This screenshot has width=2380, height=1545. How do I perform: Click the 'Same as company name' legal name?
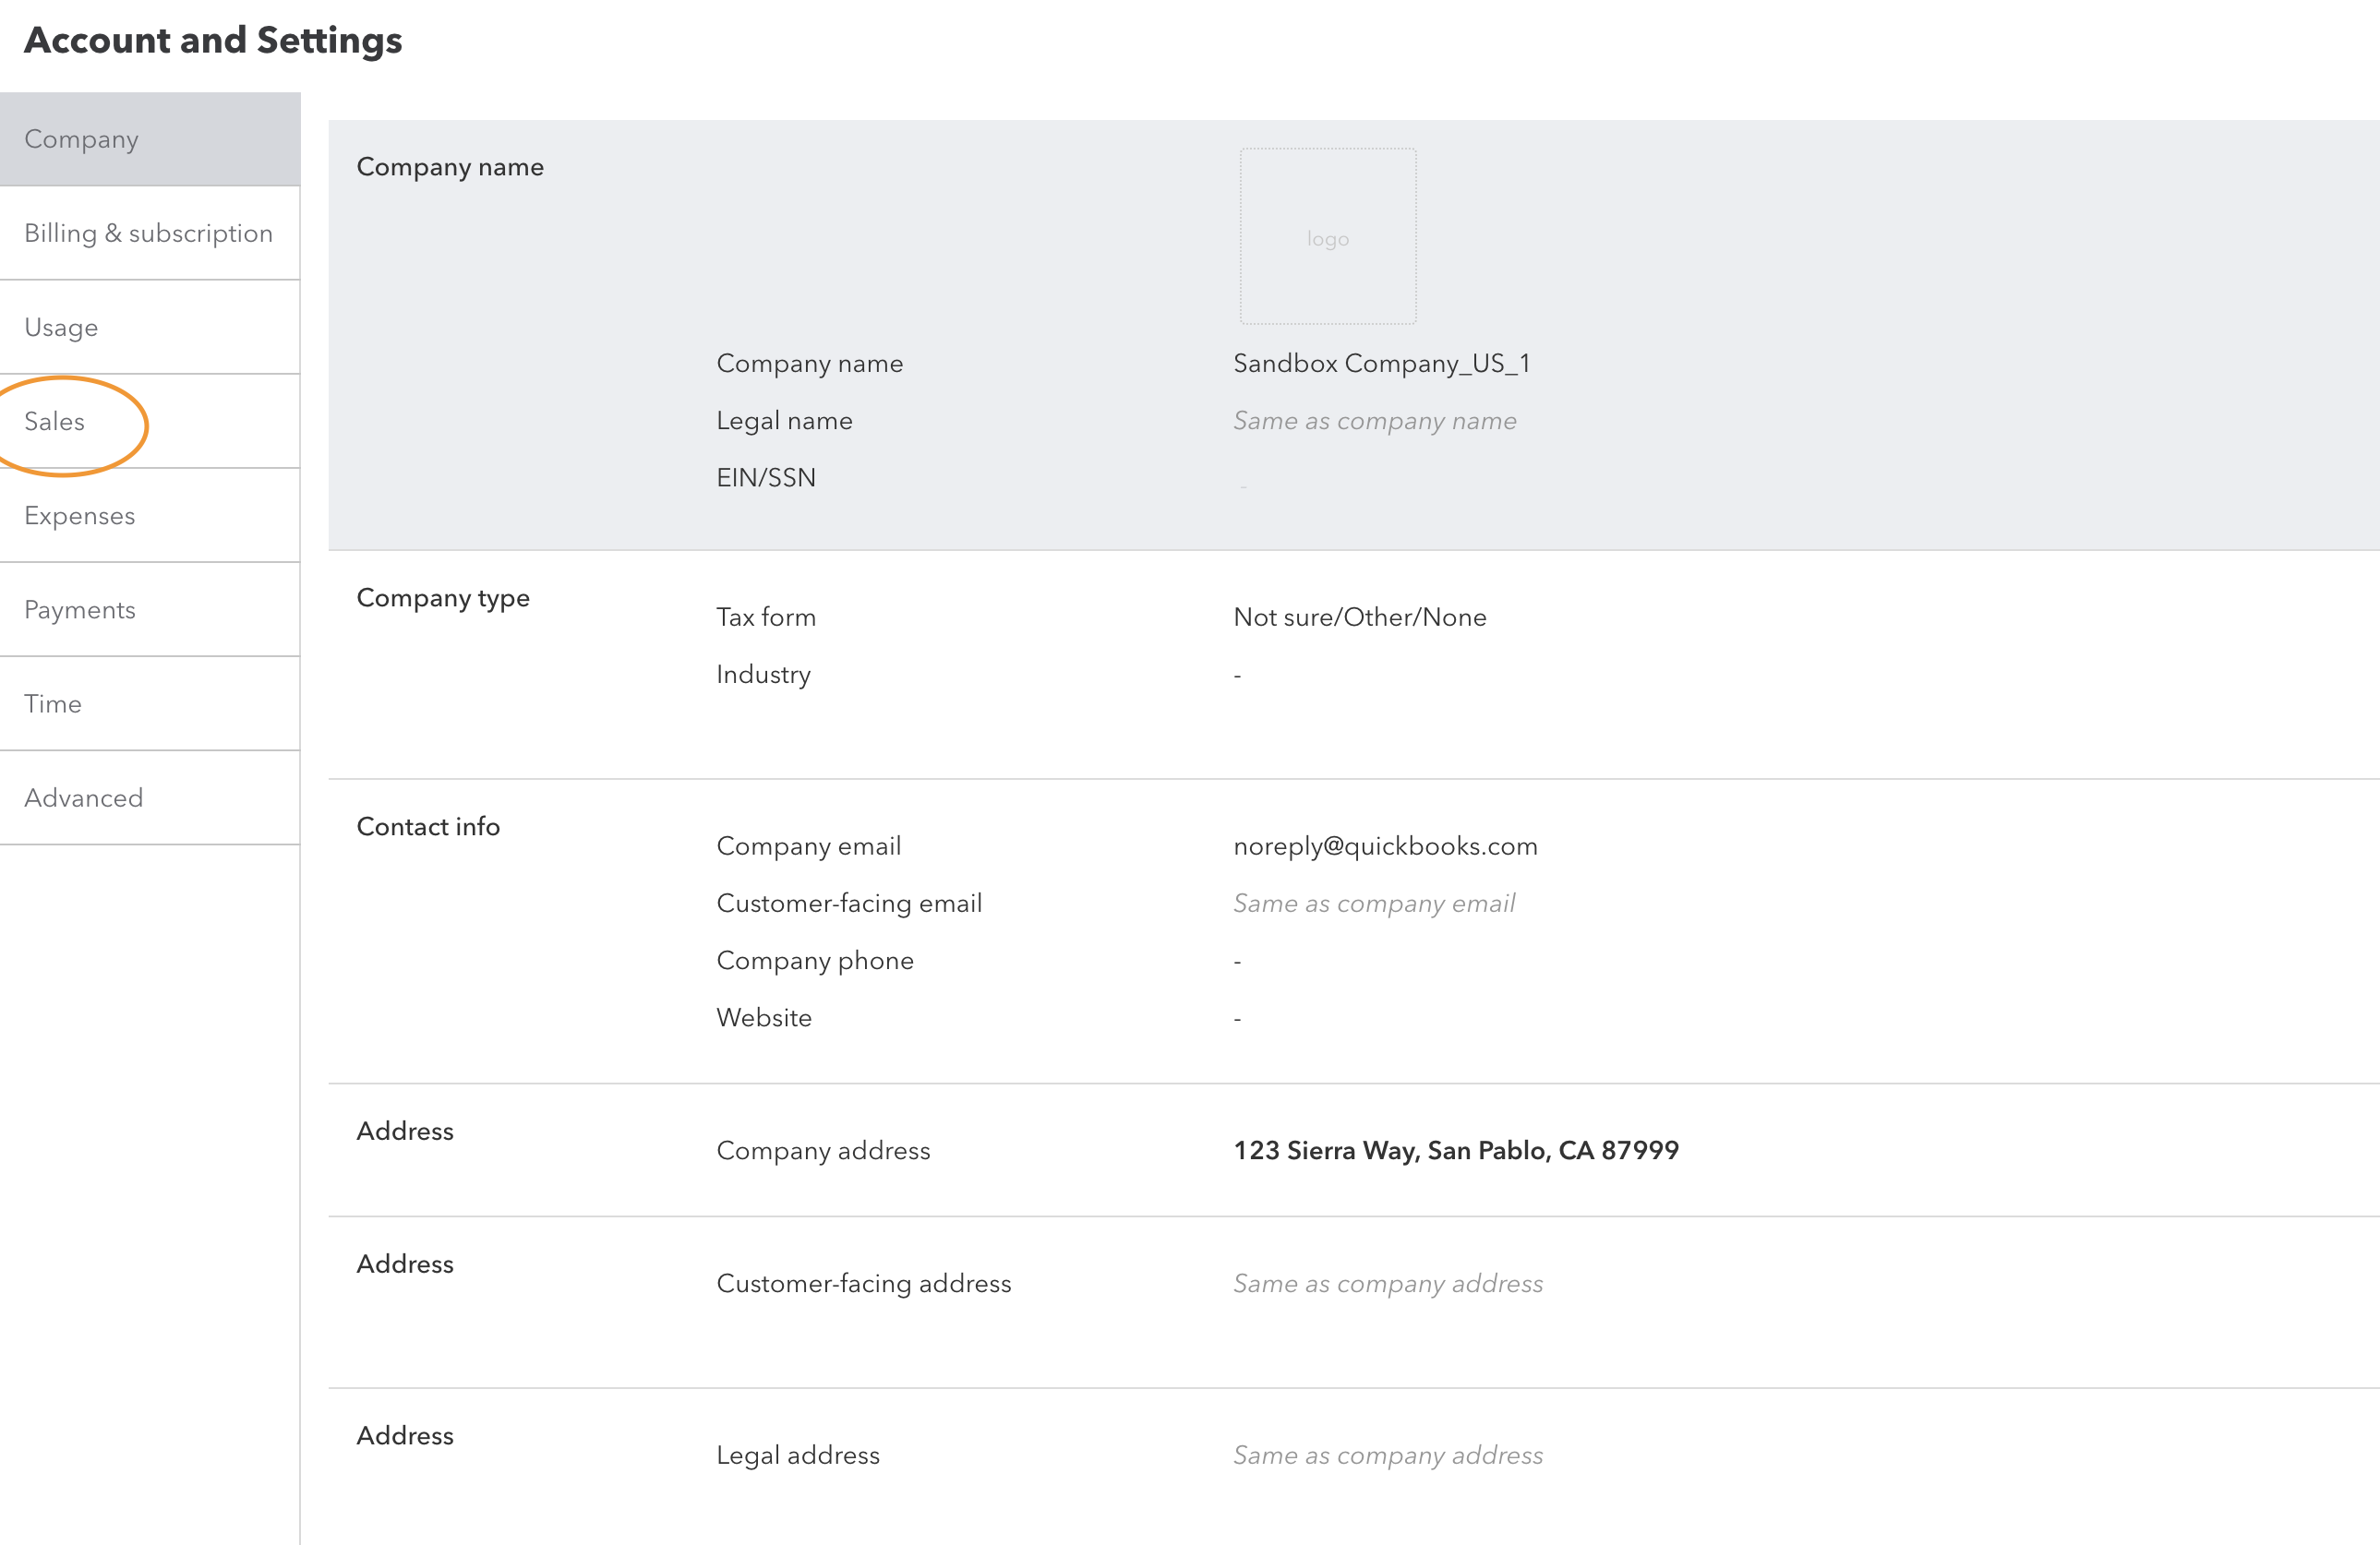(x=1374, y=421)
